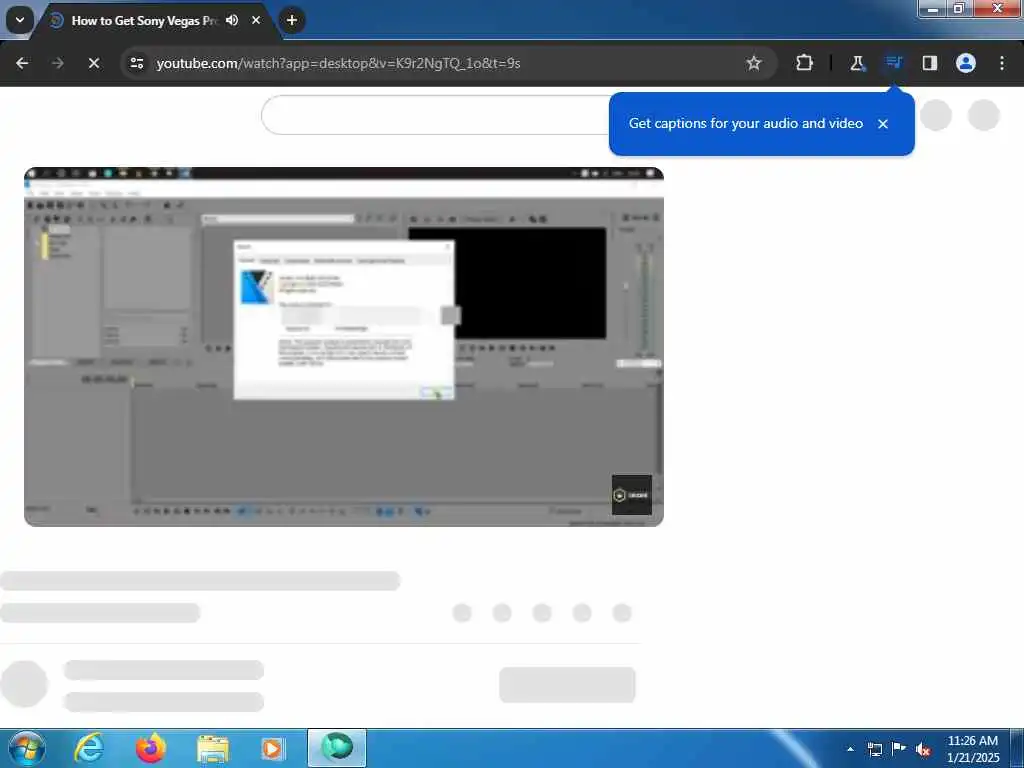This screenshot has height=768, width=1024.
Task: Mute the tab's audio speaker icon
Action: point(232,20)
